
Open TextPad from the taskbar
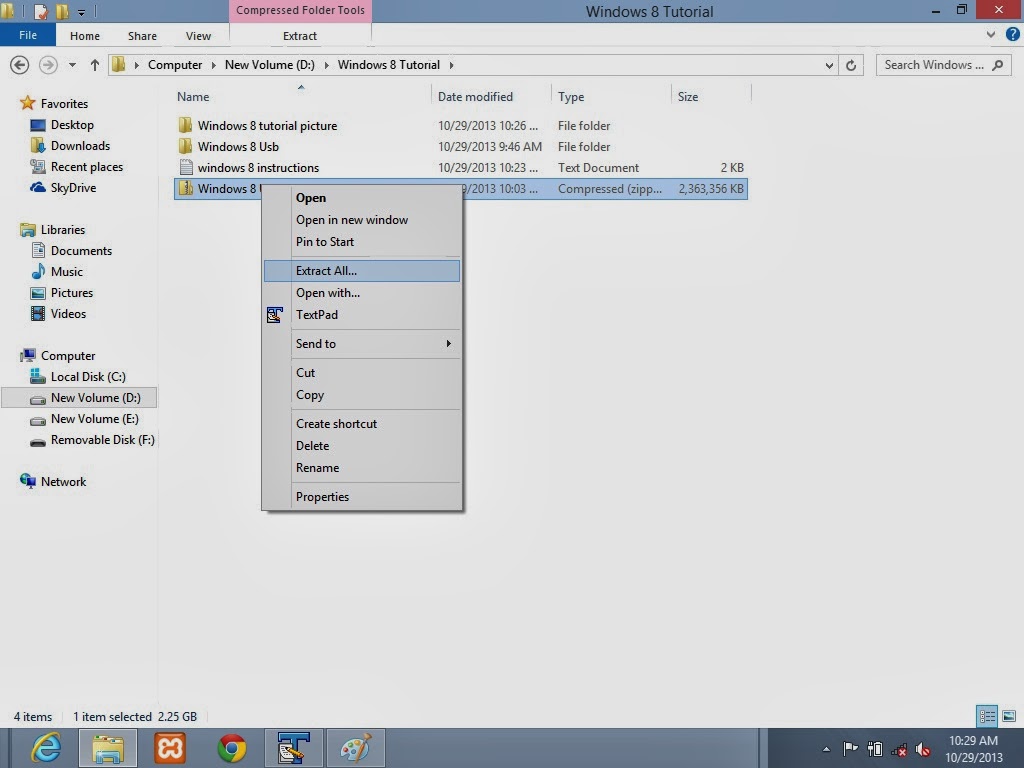293,748
